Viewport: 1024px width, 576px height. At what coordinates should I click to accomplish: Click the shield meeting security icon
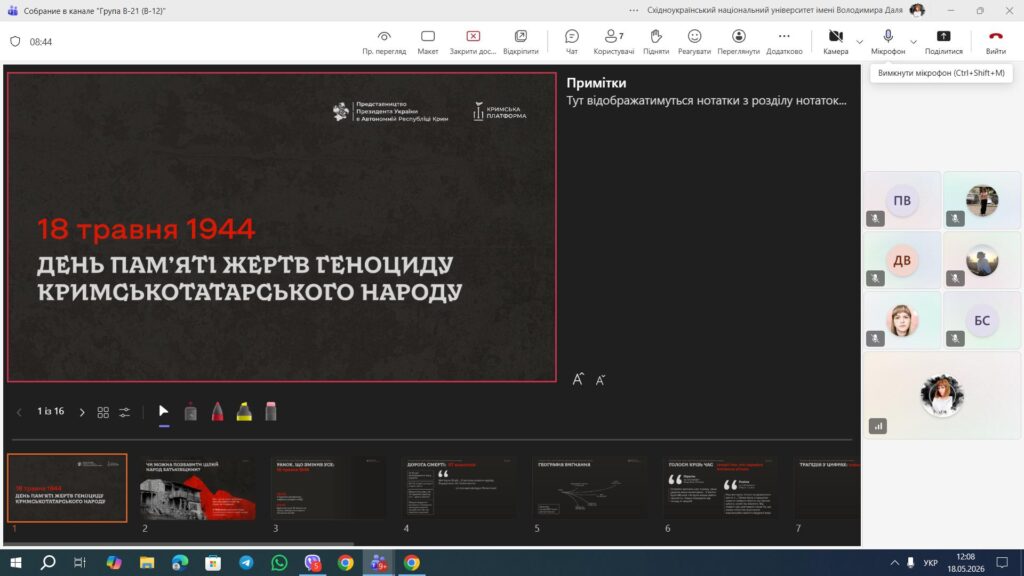click(x=15, y=42)
